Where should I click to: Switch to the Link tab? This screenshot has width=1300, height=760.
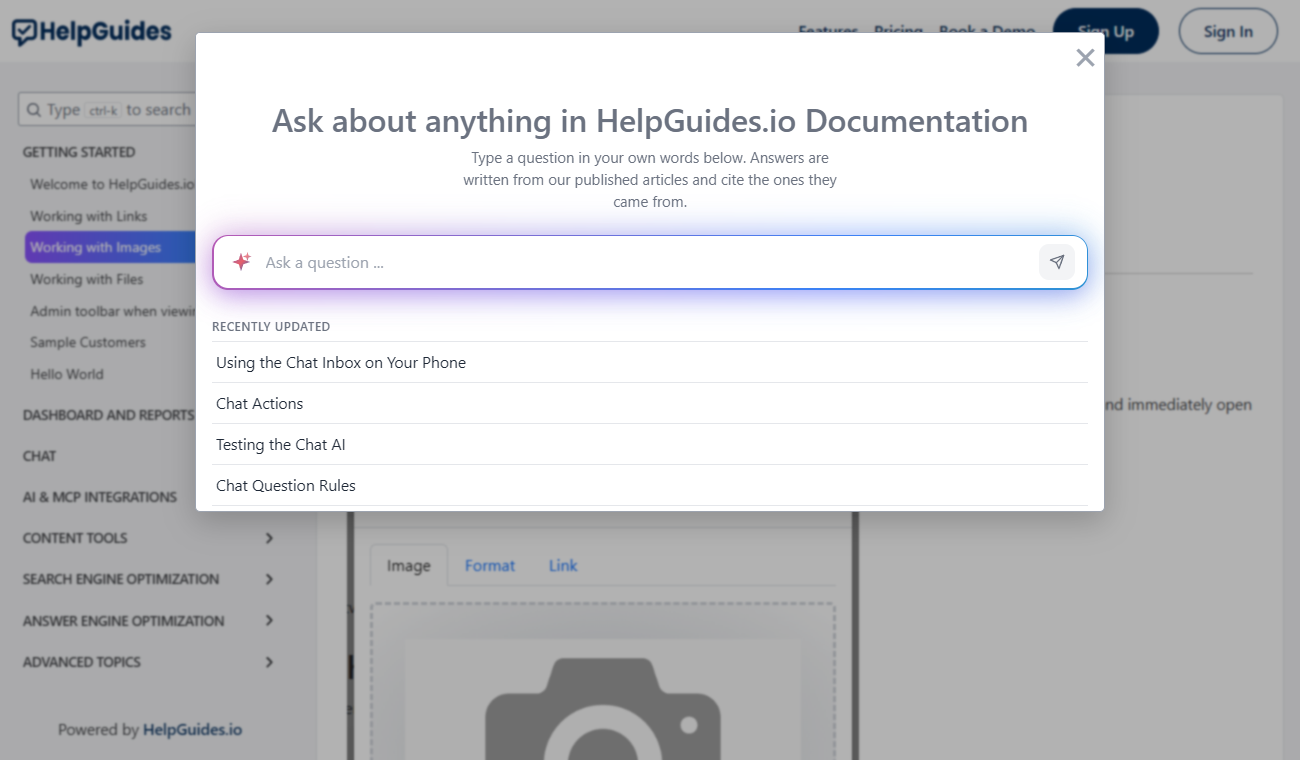tap(563, 566)
